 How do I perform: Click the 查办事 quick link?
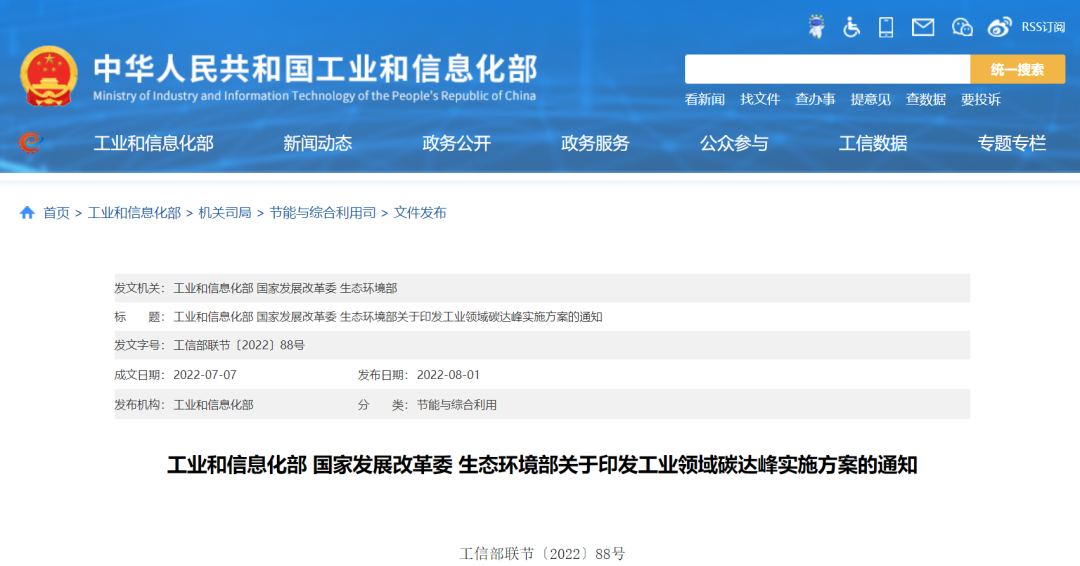(815, 100)
